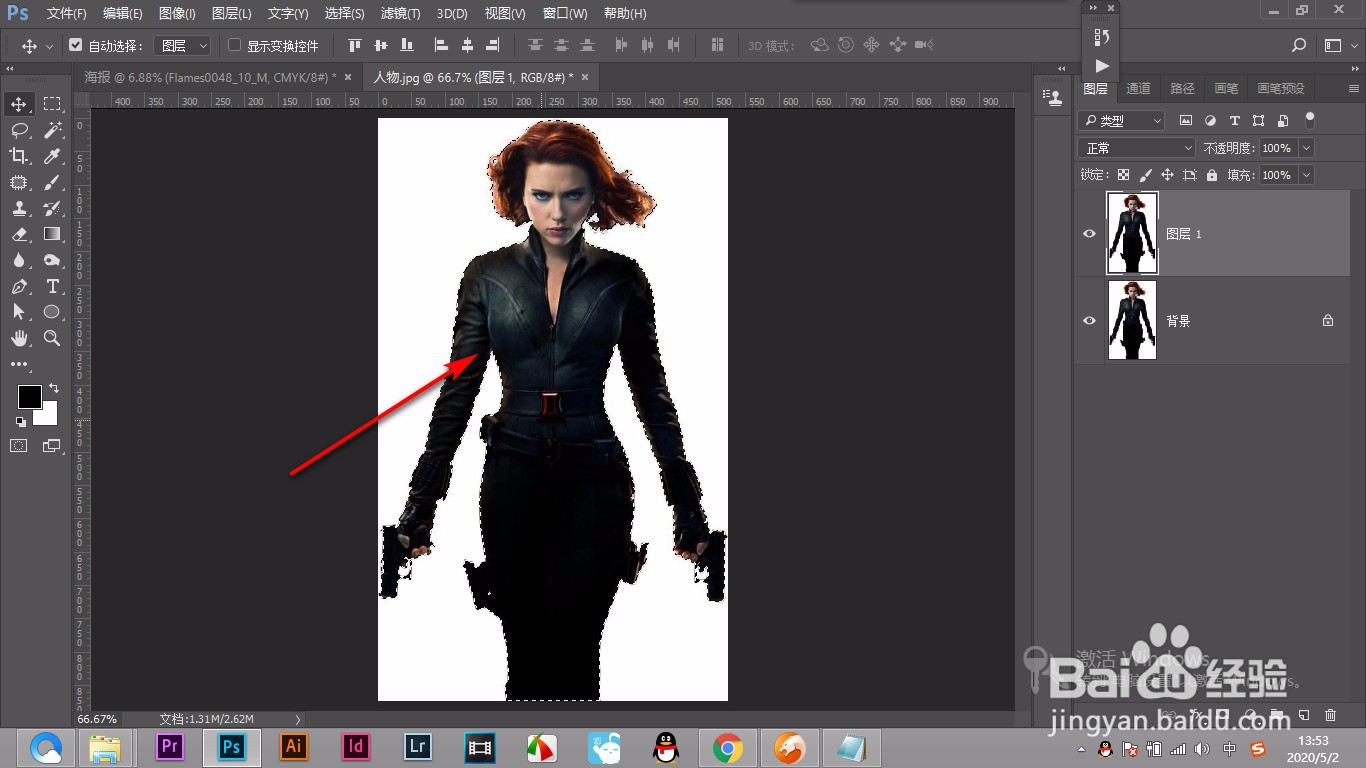Select the History Brush tool

52,208
